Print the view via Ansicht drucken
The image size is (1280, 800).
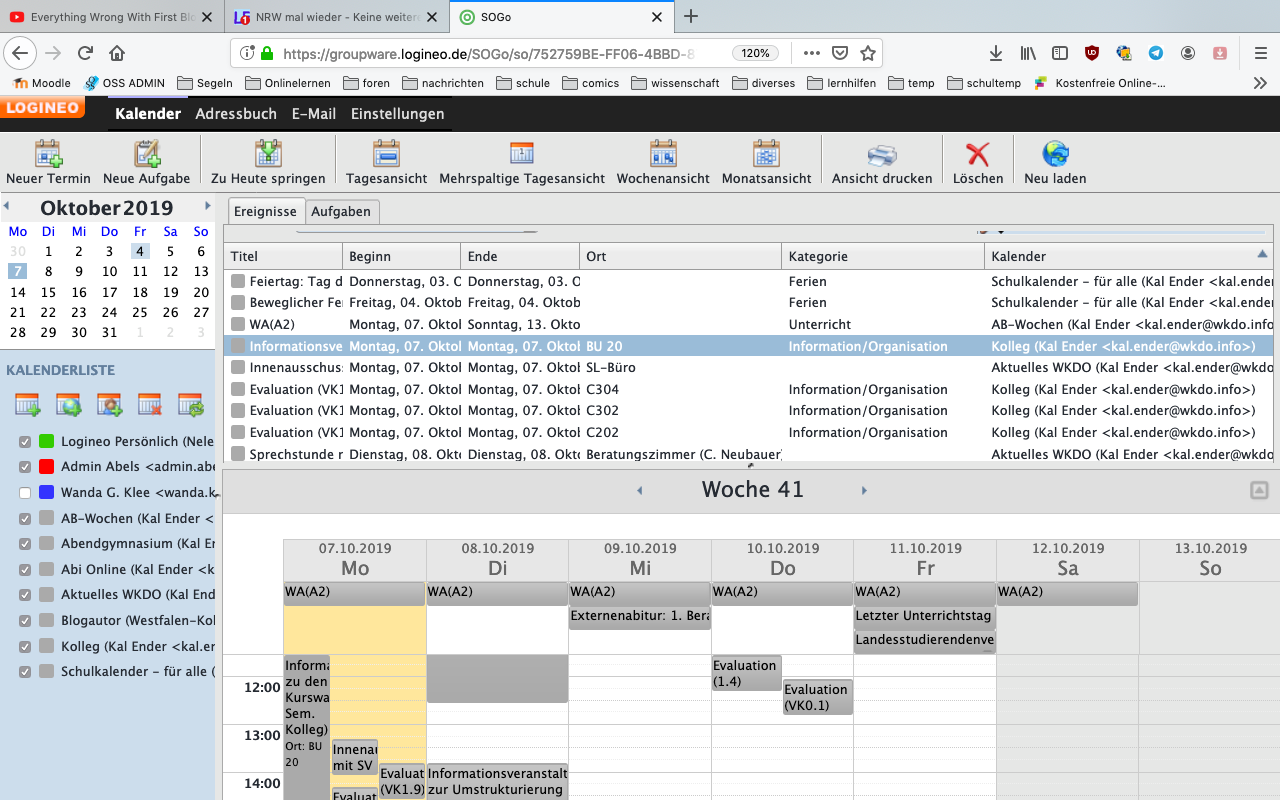[x=881, y=154]
